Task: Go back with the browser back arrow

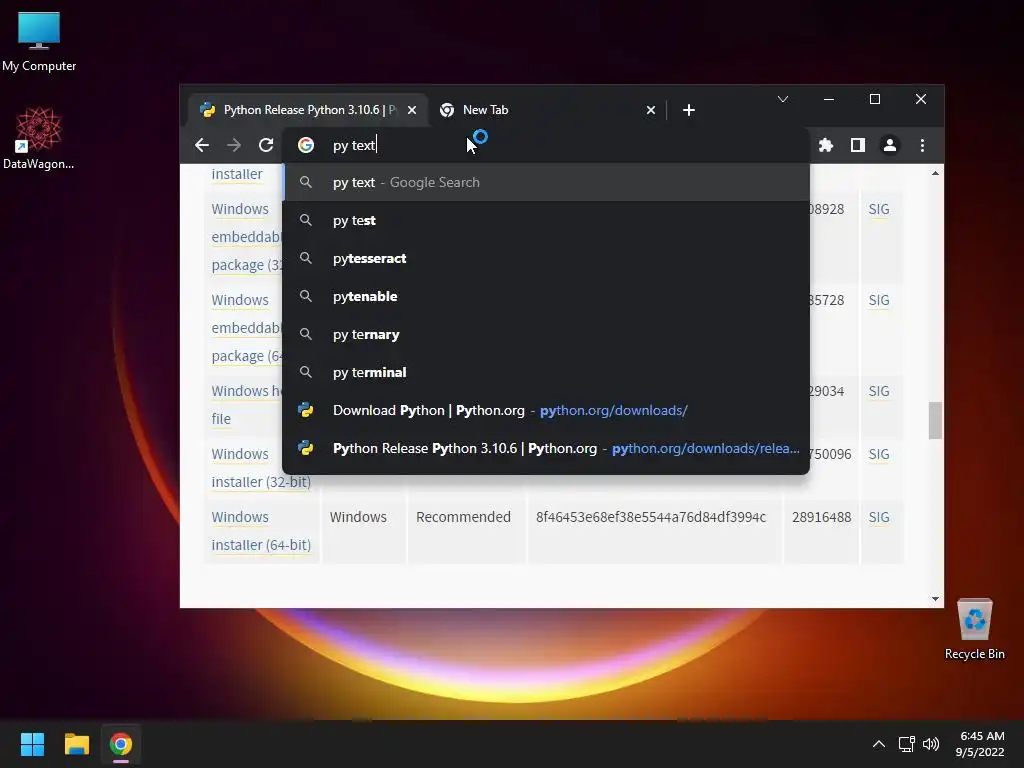Action: (202, 145)
